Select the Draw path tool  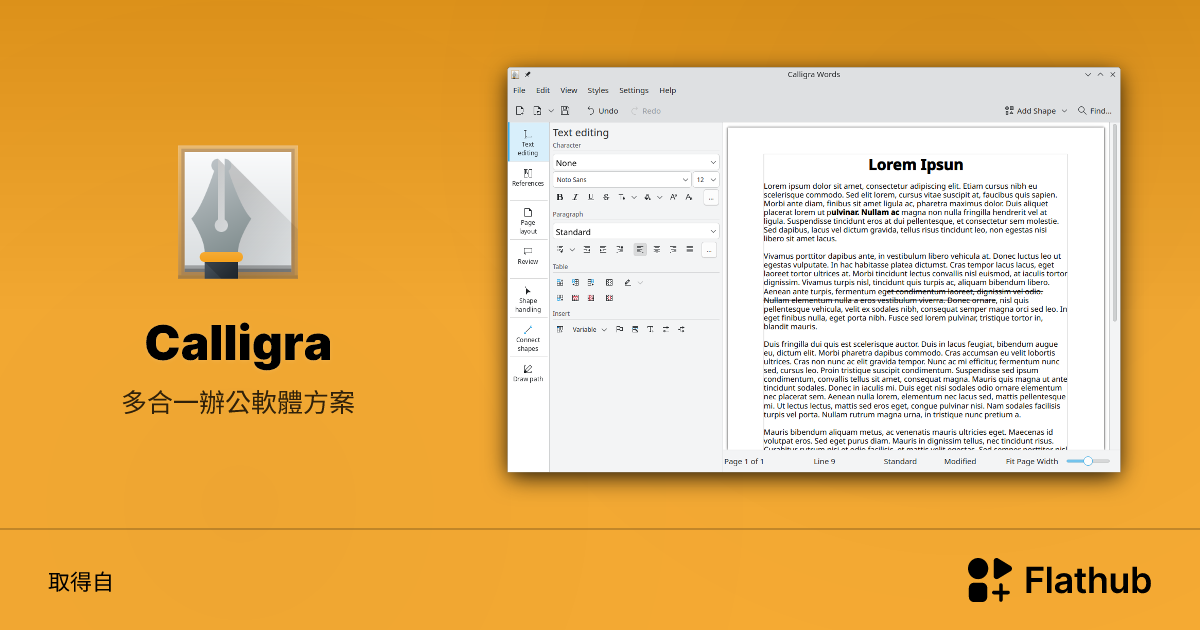click(528, 373)
